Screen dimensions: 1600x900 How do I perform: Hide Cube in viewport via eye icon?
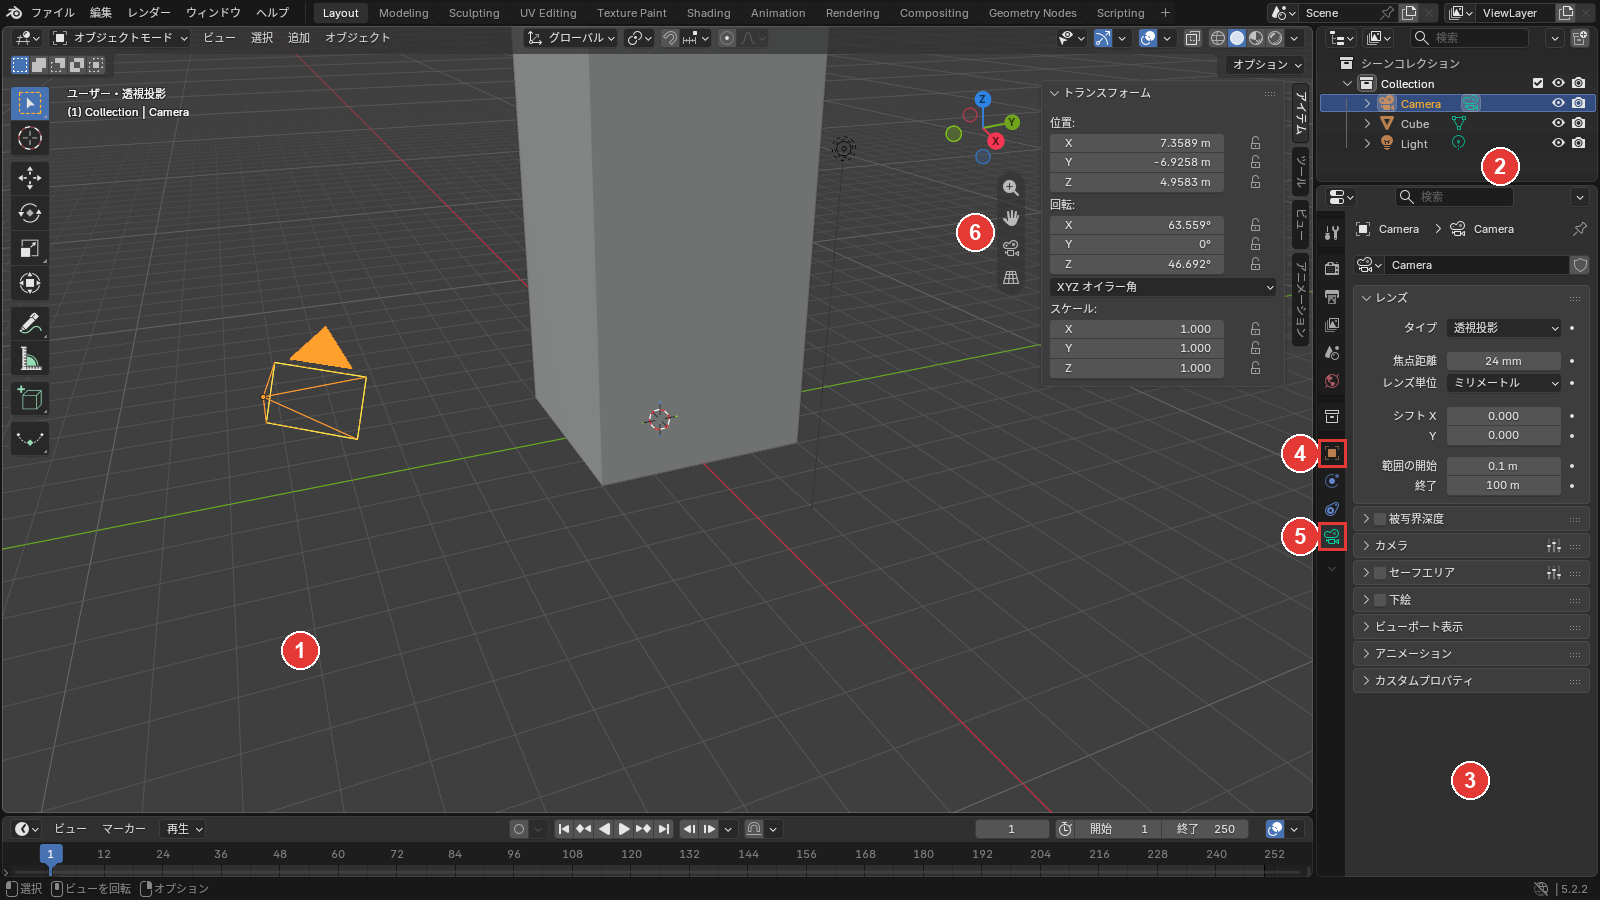1558,123
